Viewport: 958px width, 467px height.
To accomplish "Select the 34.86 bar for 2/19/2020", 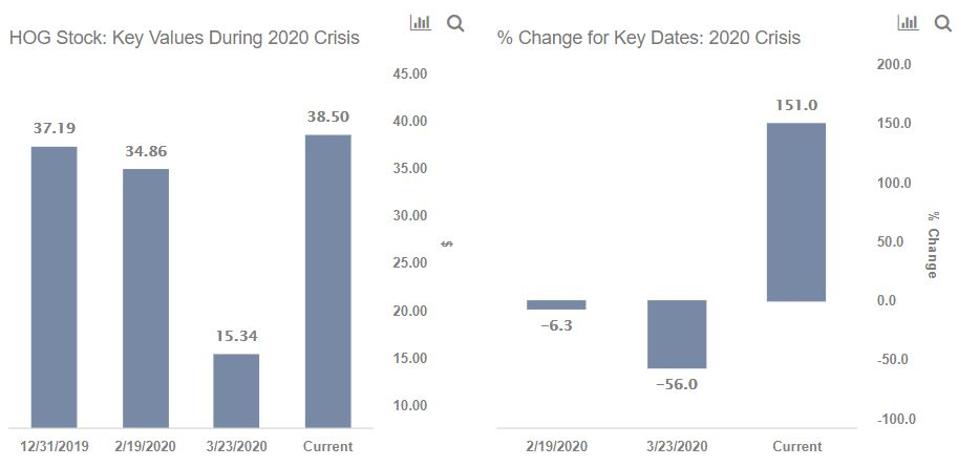I will pyautogui.click(x=146, y=298).
